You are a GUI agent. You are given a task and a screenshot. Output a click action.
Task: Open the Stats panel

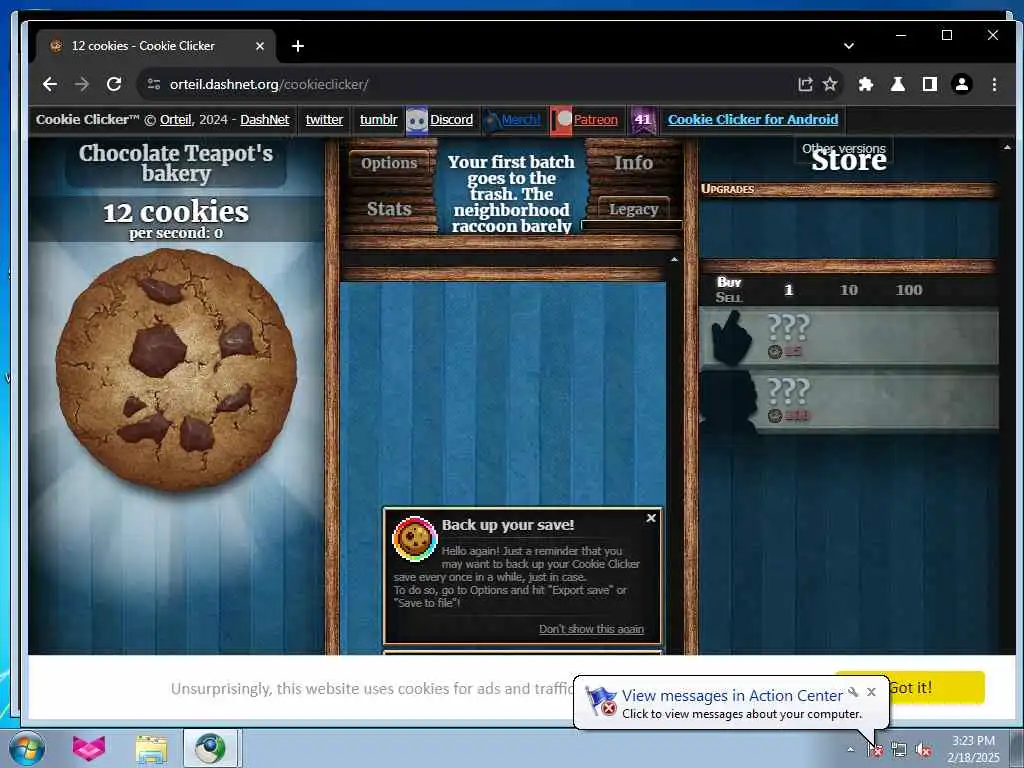pos(389,209)
